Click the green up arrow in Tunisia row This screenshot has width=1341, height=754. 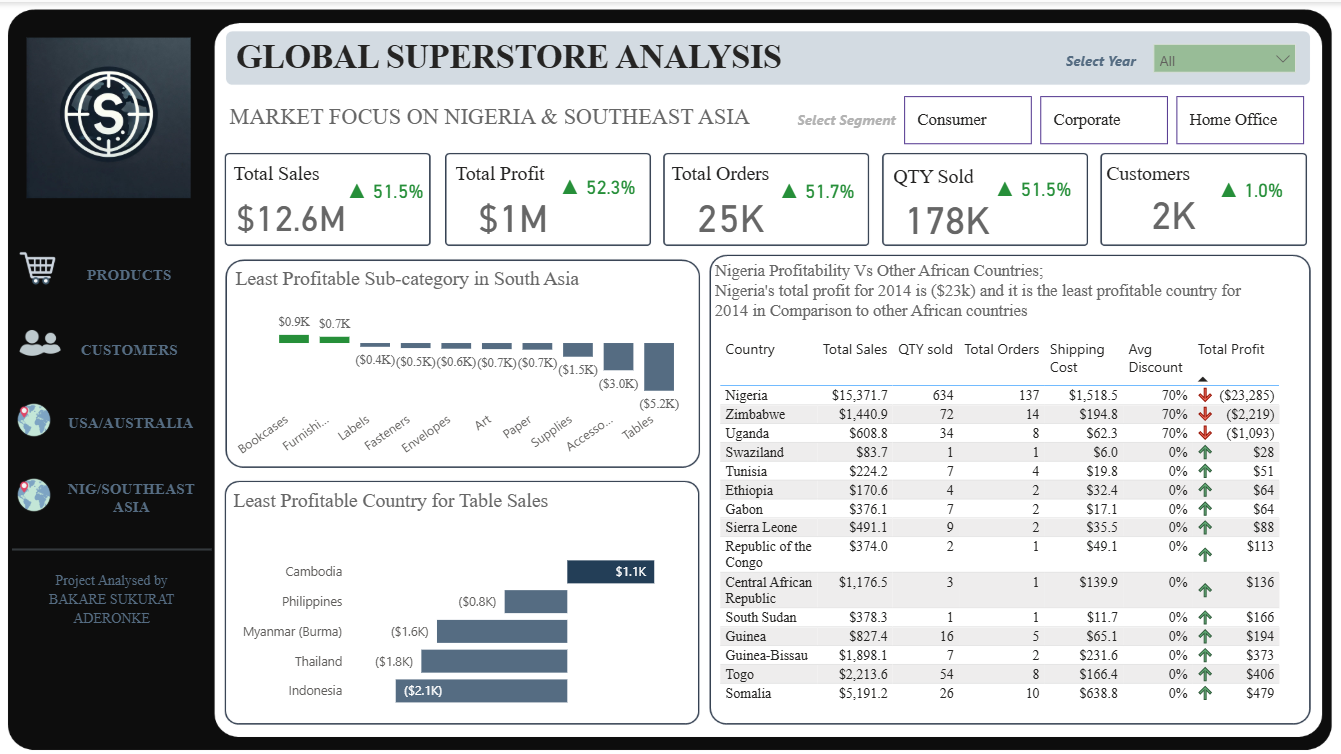tap(1205, 471)
